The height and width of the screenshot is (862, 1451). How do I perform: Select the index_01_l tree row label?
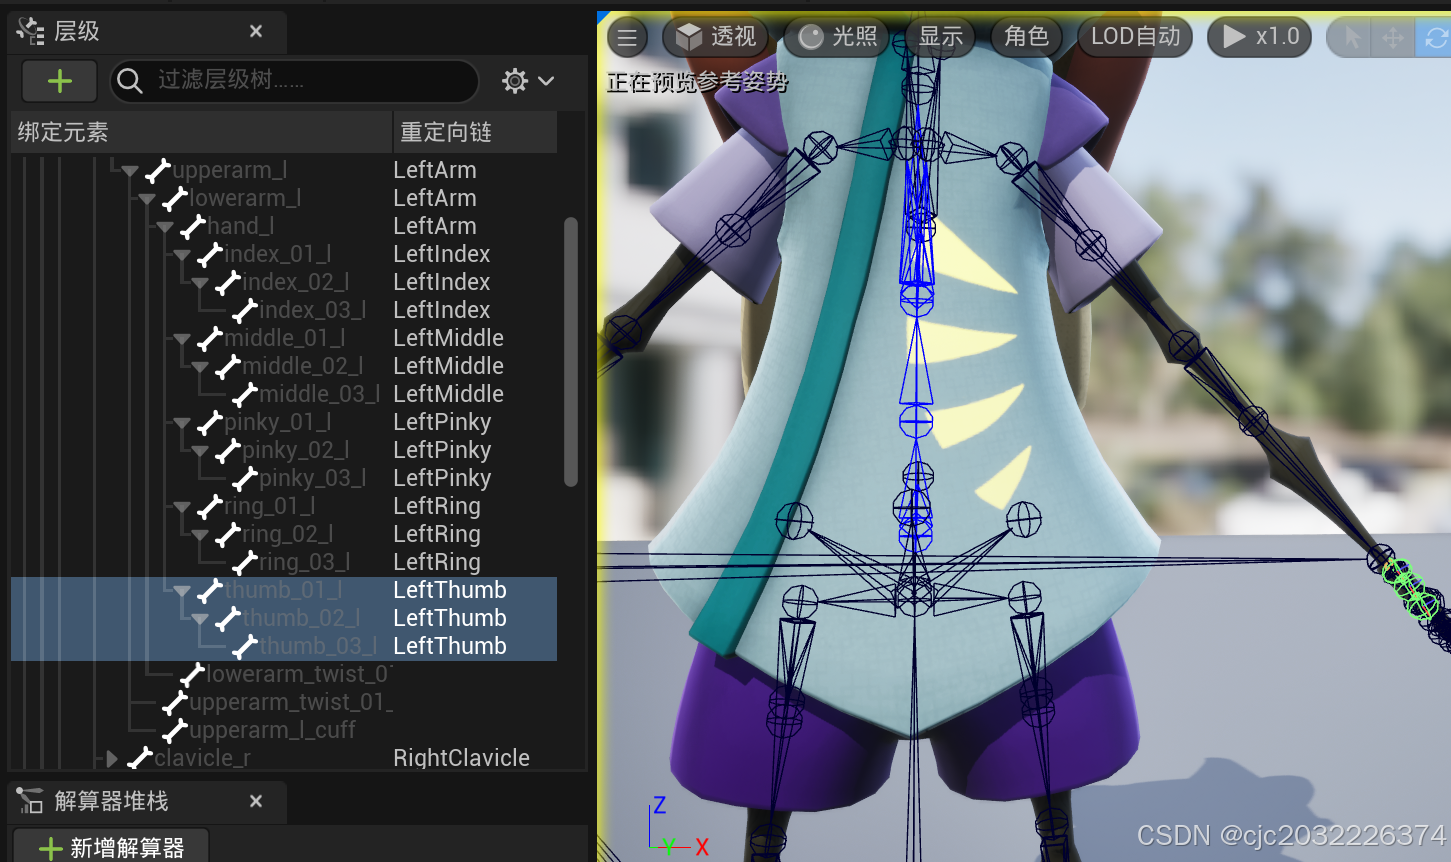pyautogui.click(x=277, y=255)
